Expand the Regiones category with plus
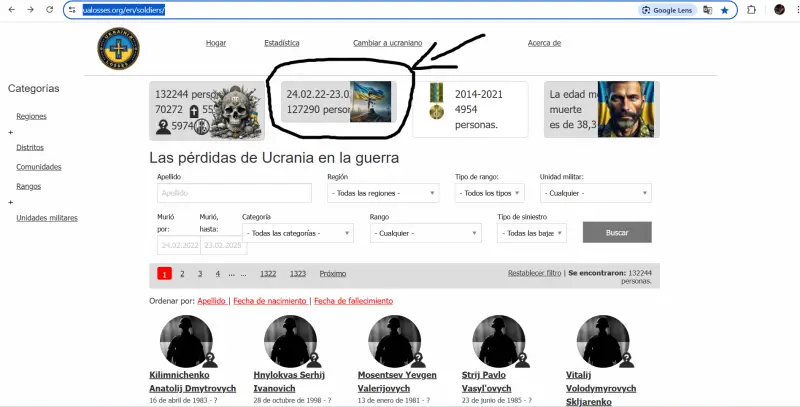 click(x=11, y=132)
